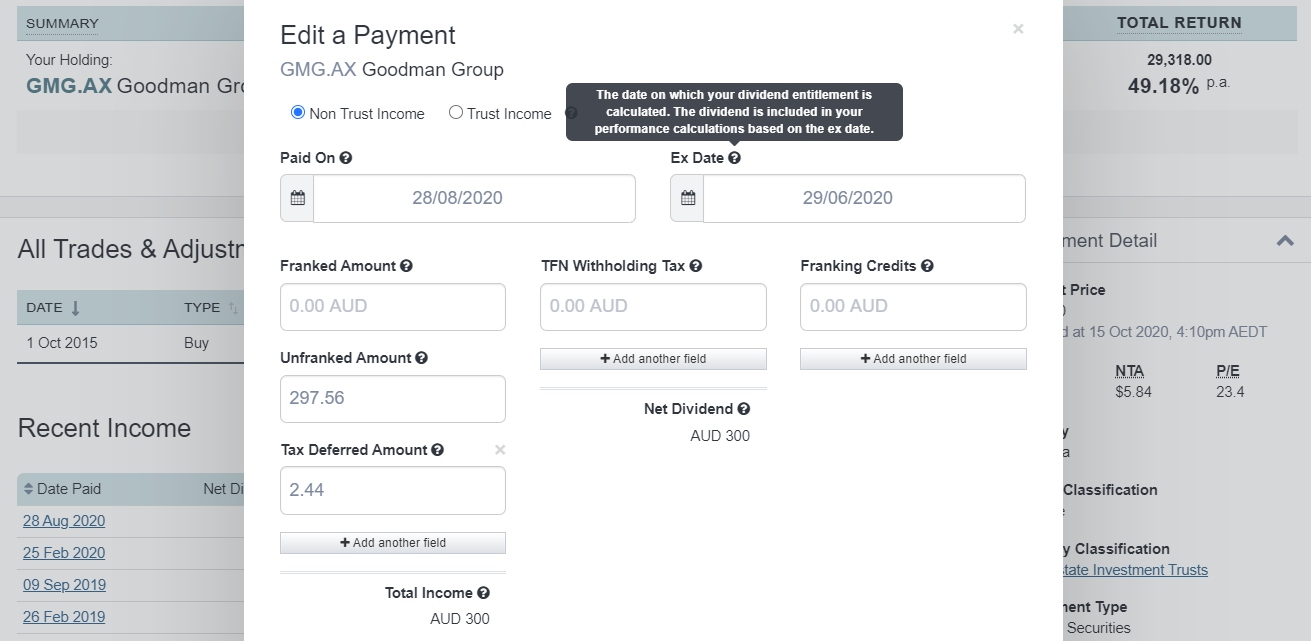Collapse the Instrument Detail panel

(x=1285, y=241)
